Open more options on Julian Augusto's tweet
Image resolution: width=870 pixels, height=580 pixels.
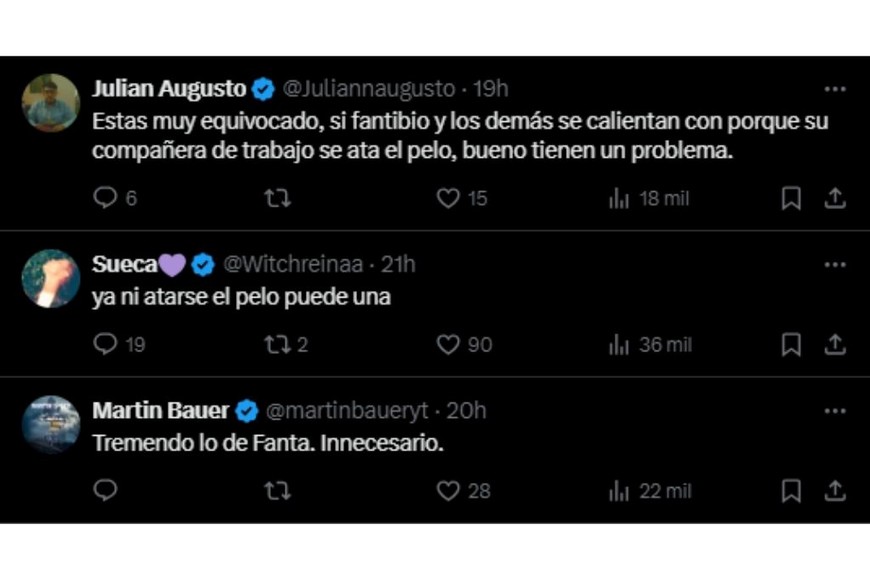834,88
